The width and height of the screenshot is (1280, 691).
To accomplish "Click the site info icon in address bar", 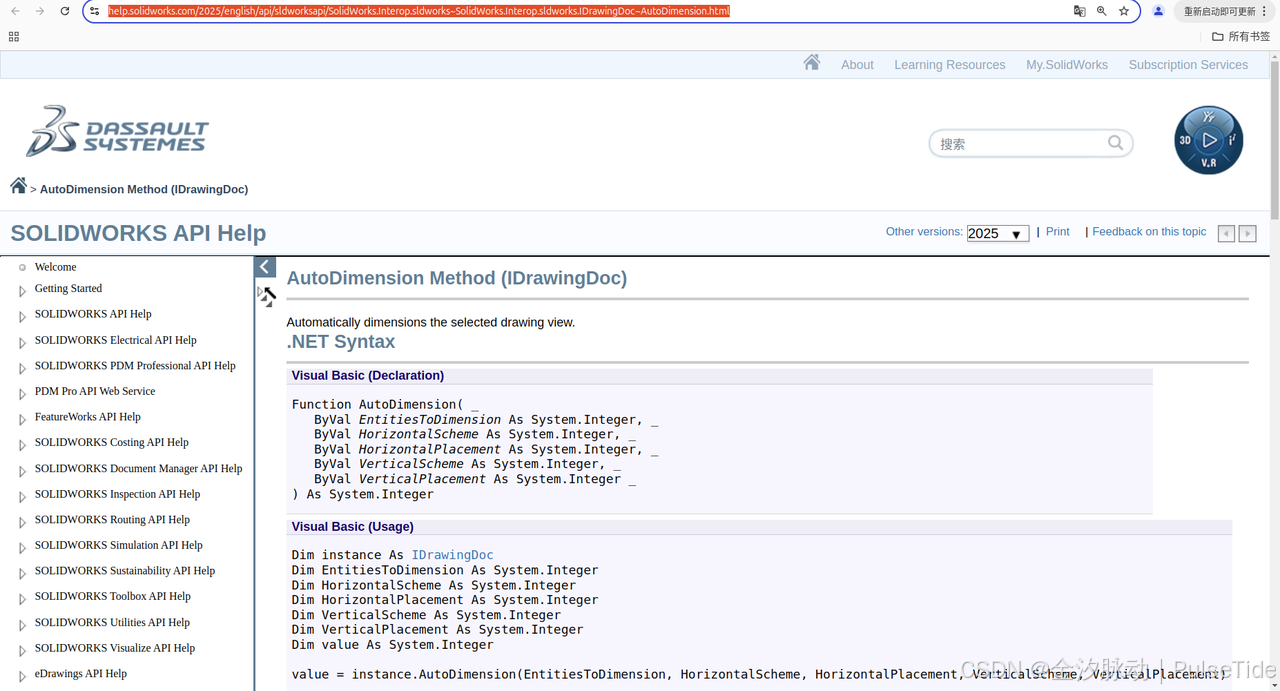I will (95, 11).
